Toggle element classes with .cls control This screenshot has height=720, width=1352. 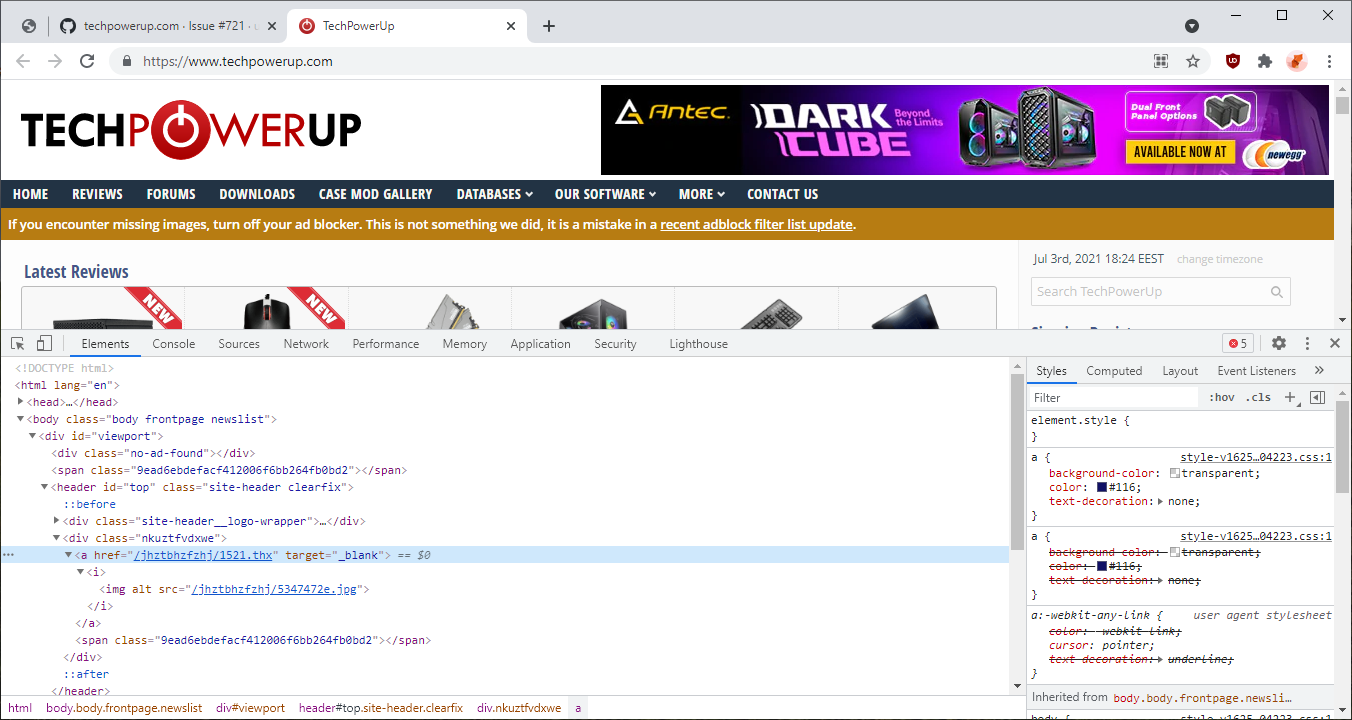point(1258,397)
